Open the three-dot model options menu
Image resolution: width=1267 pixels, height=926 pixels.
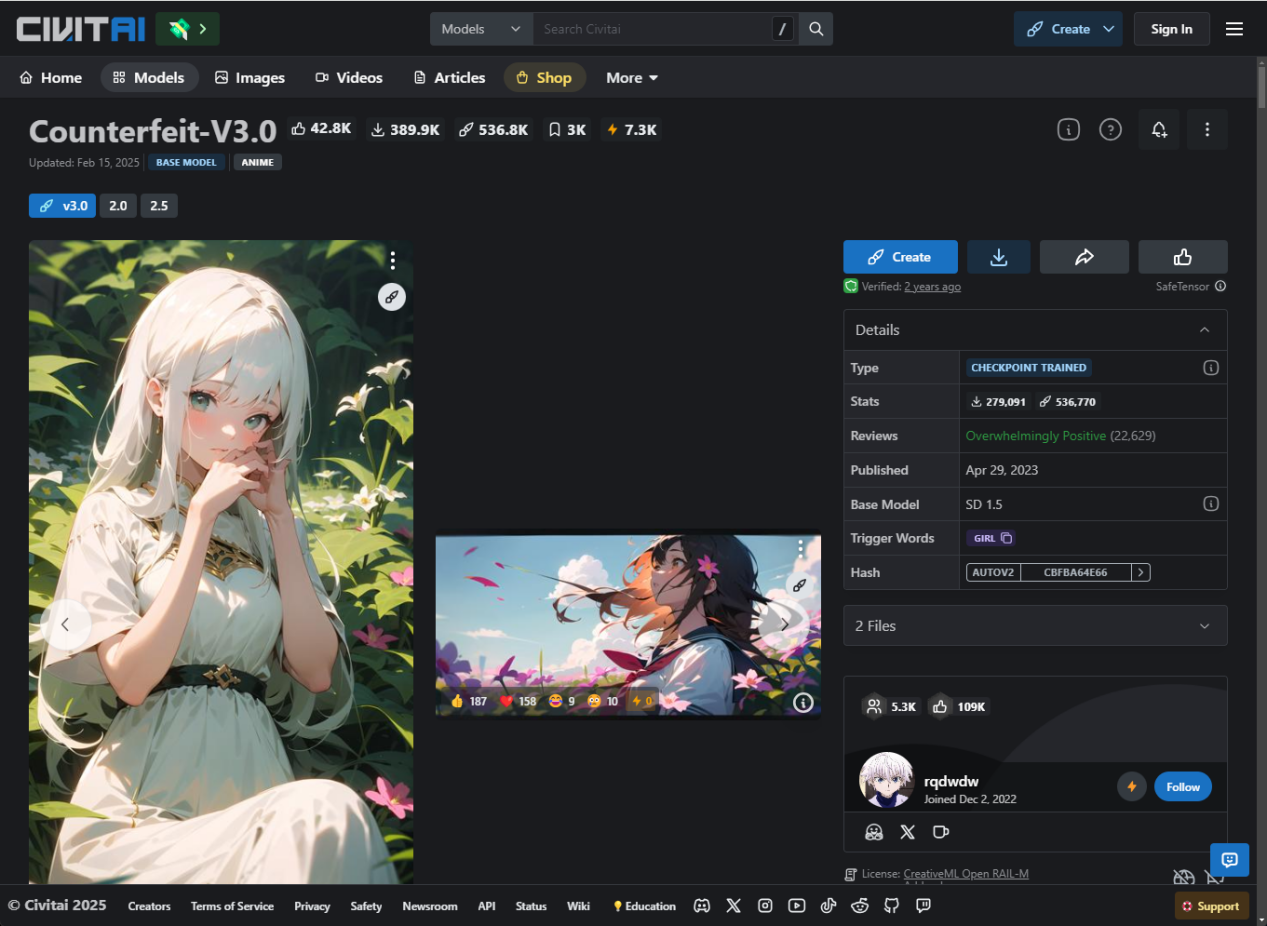click(x=1207, y=130)
